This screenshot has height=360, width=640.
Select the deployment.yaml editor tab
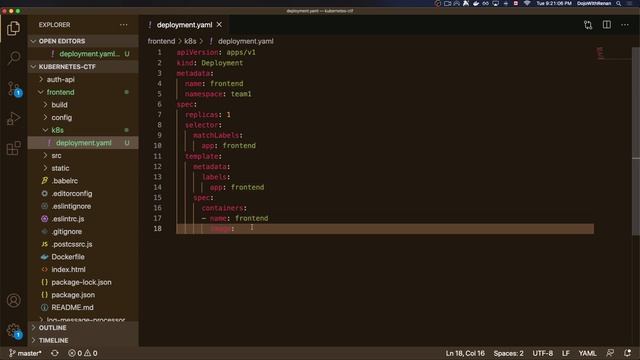(x=184, y=25)
